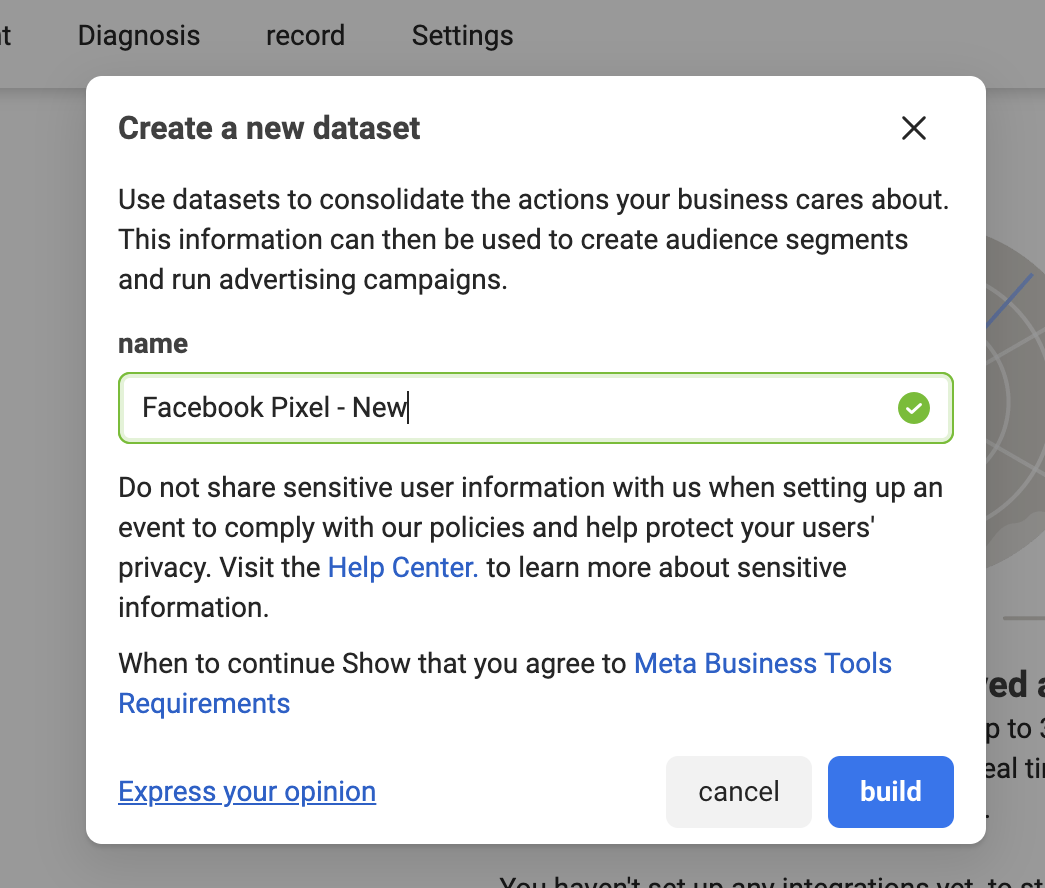Open the record tab
Image resolution: width=1045 pixels, height=888 pixels.
305,36
